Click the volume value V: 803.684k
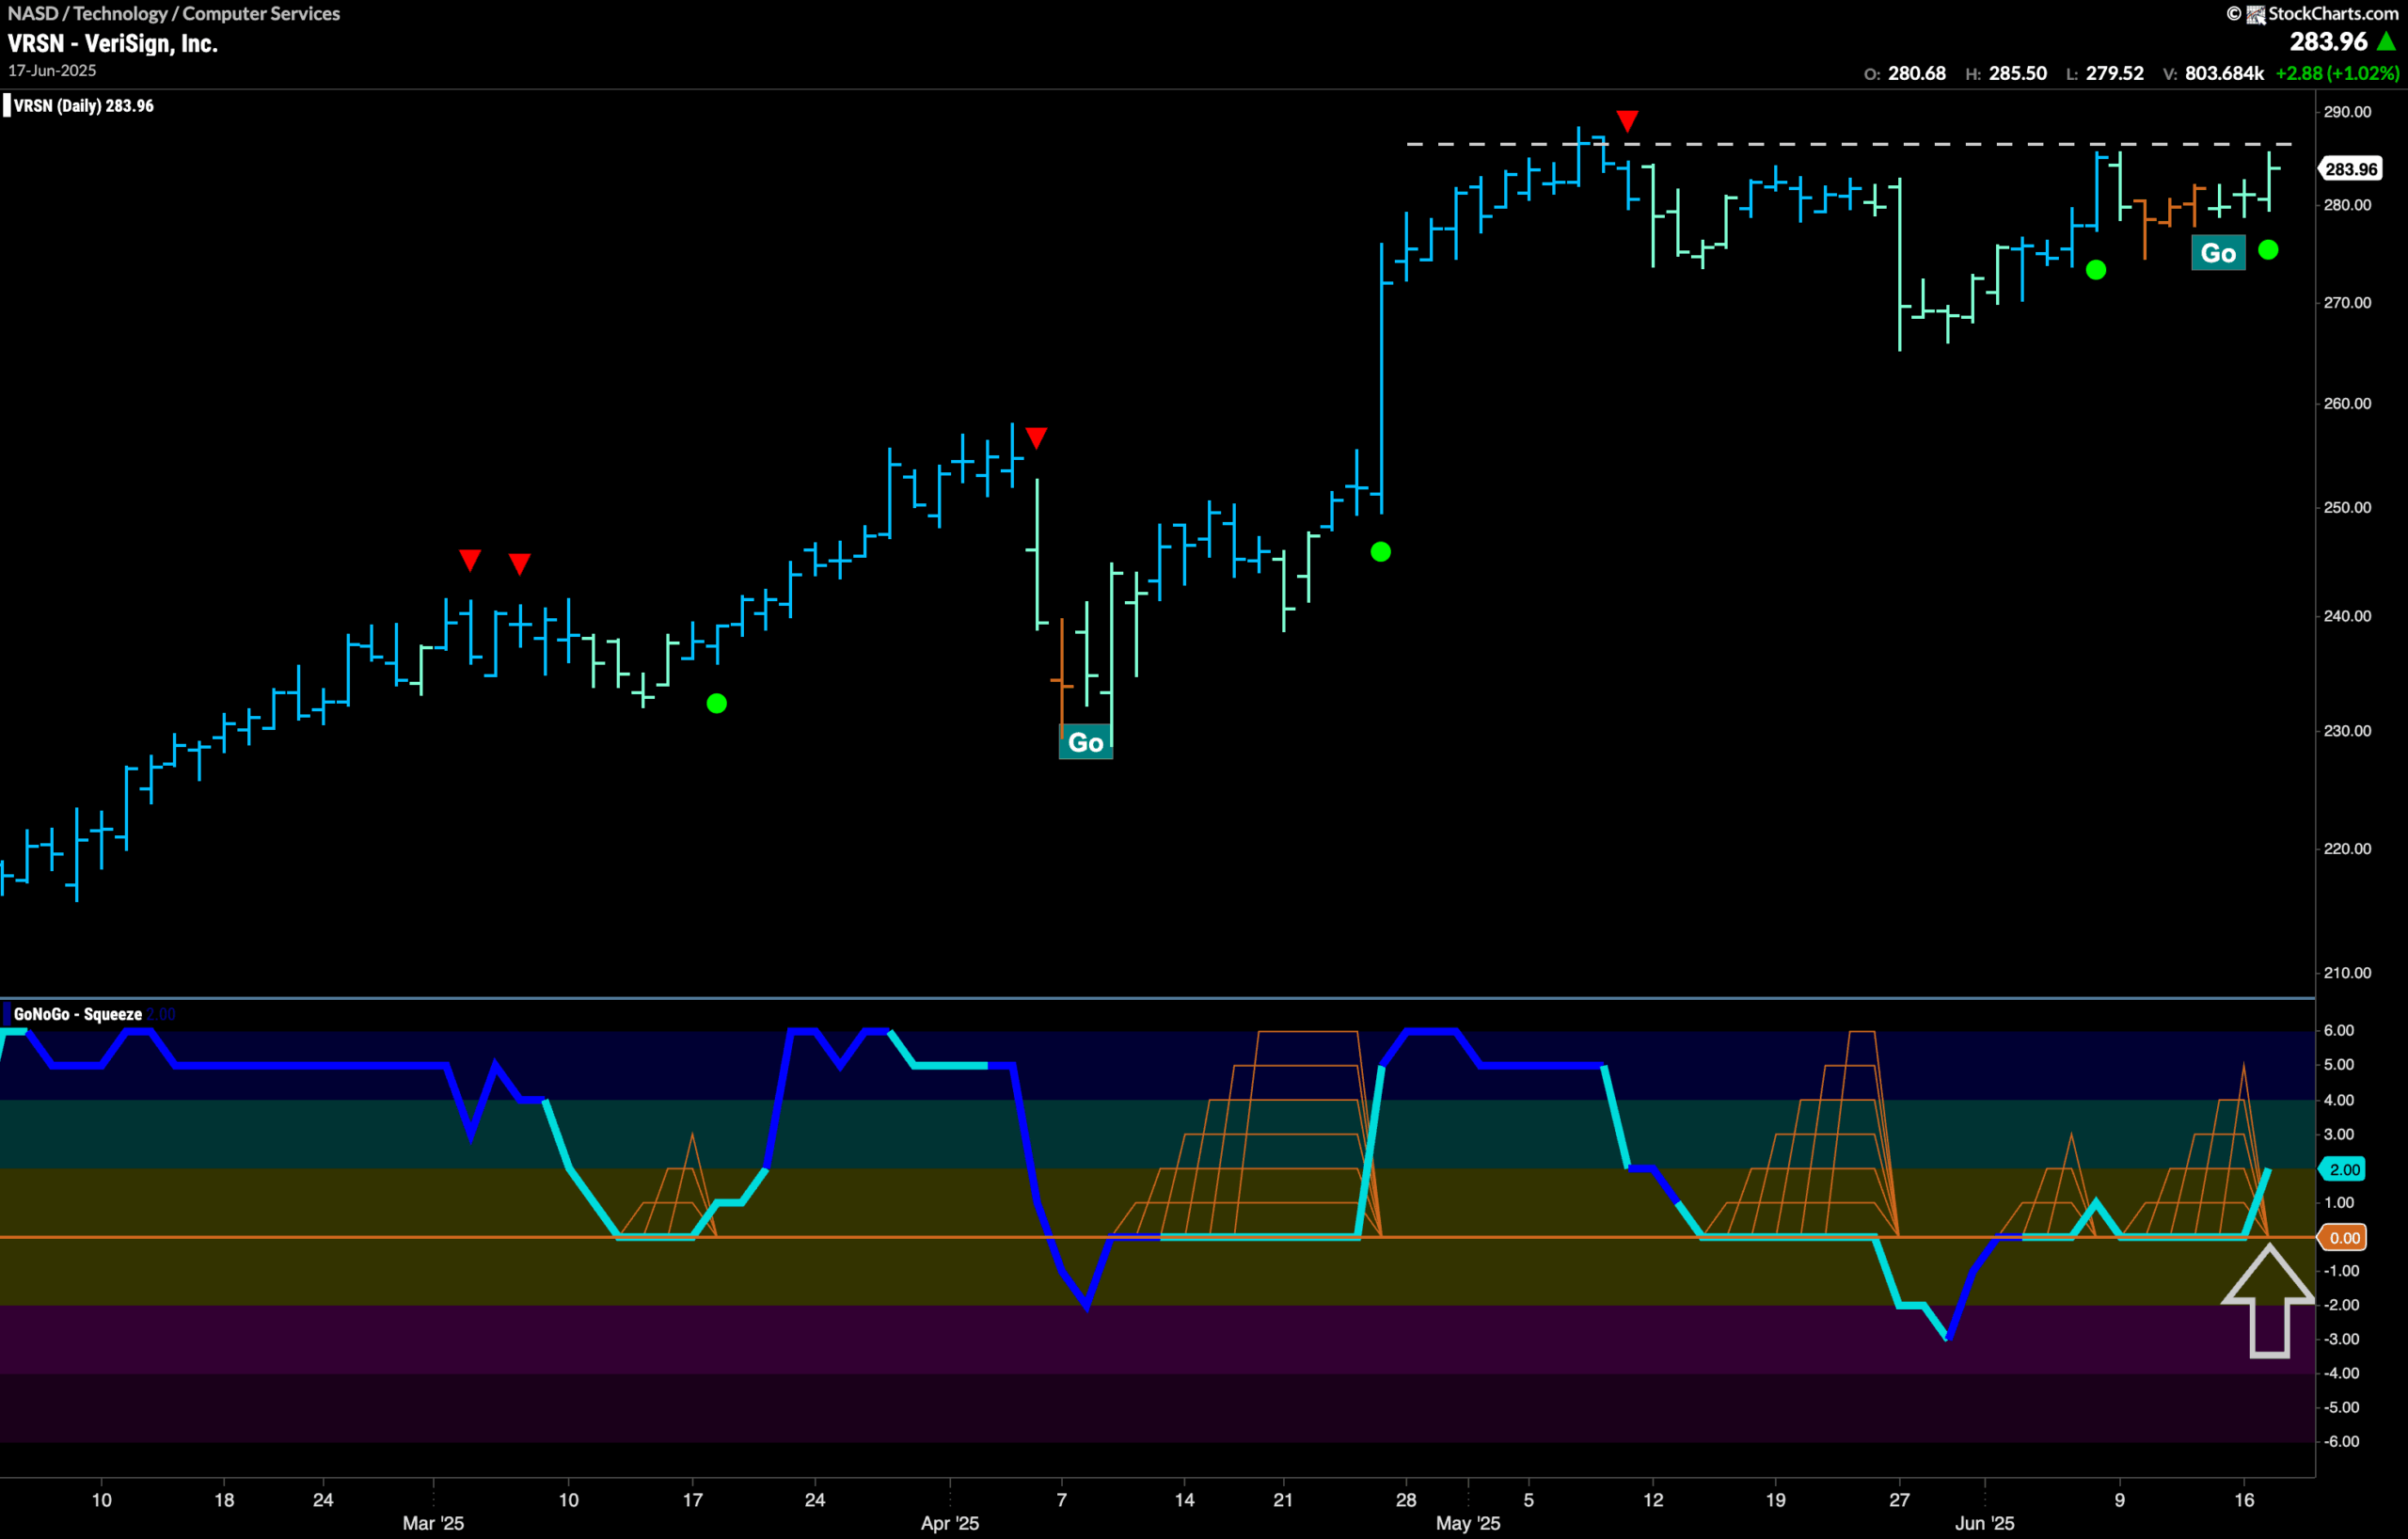The image size is (2408, 1539). point(2213,73)
